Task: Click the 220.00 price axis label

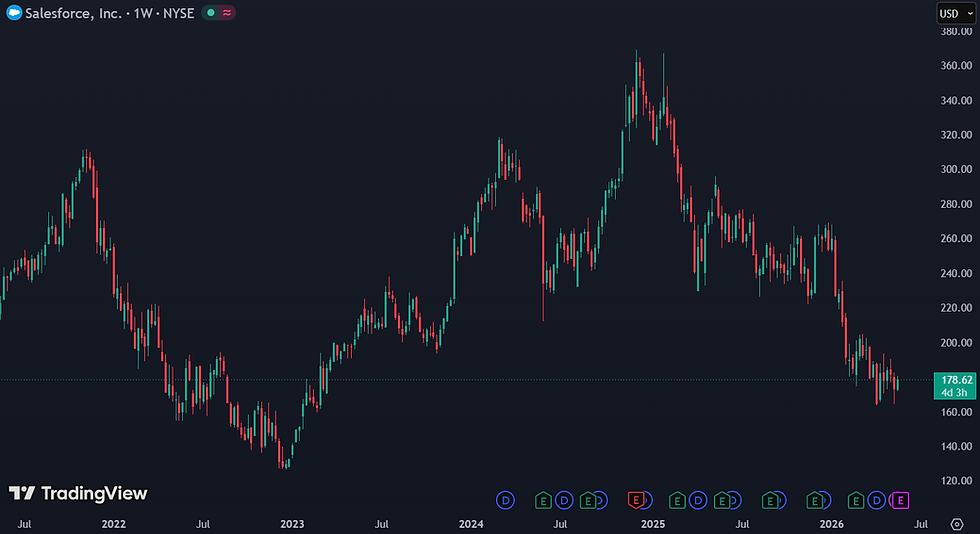Action: pos(956,308)
